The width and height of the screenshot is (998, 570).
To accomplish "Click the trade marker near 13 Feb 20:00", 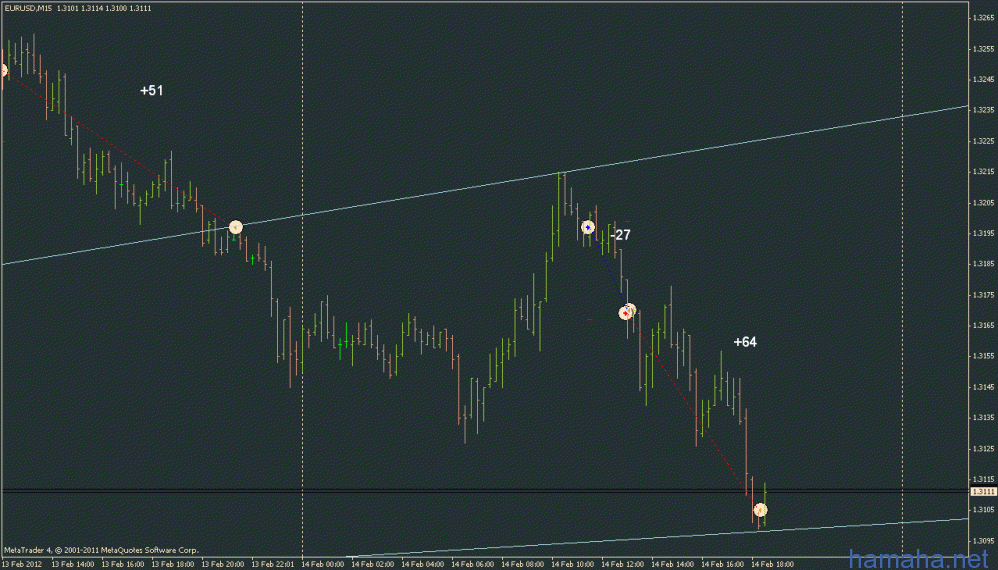I will coord(235,227).
